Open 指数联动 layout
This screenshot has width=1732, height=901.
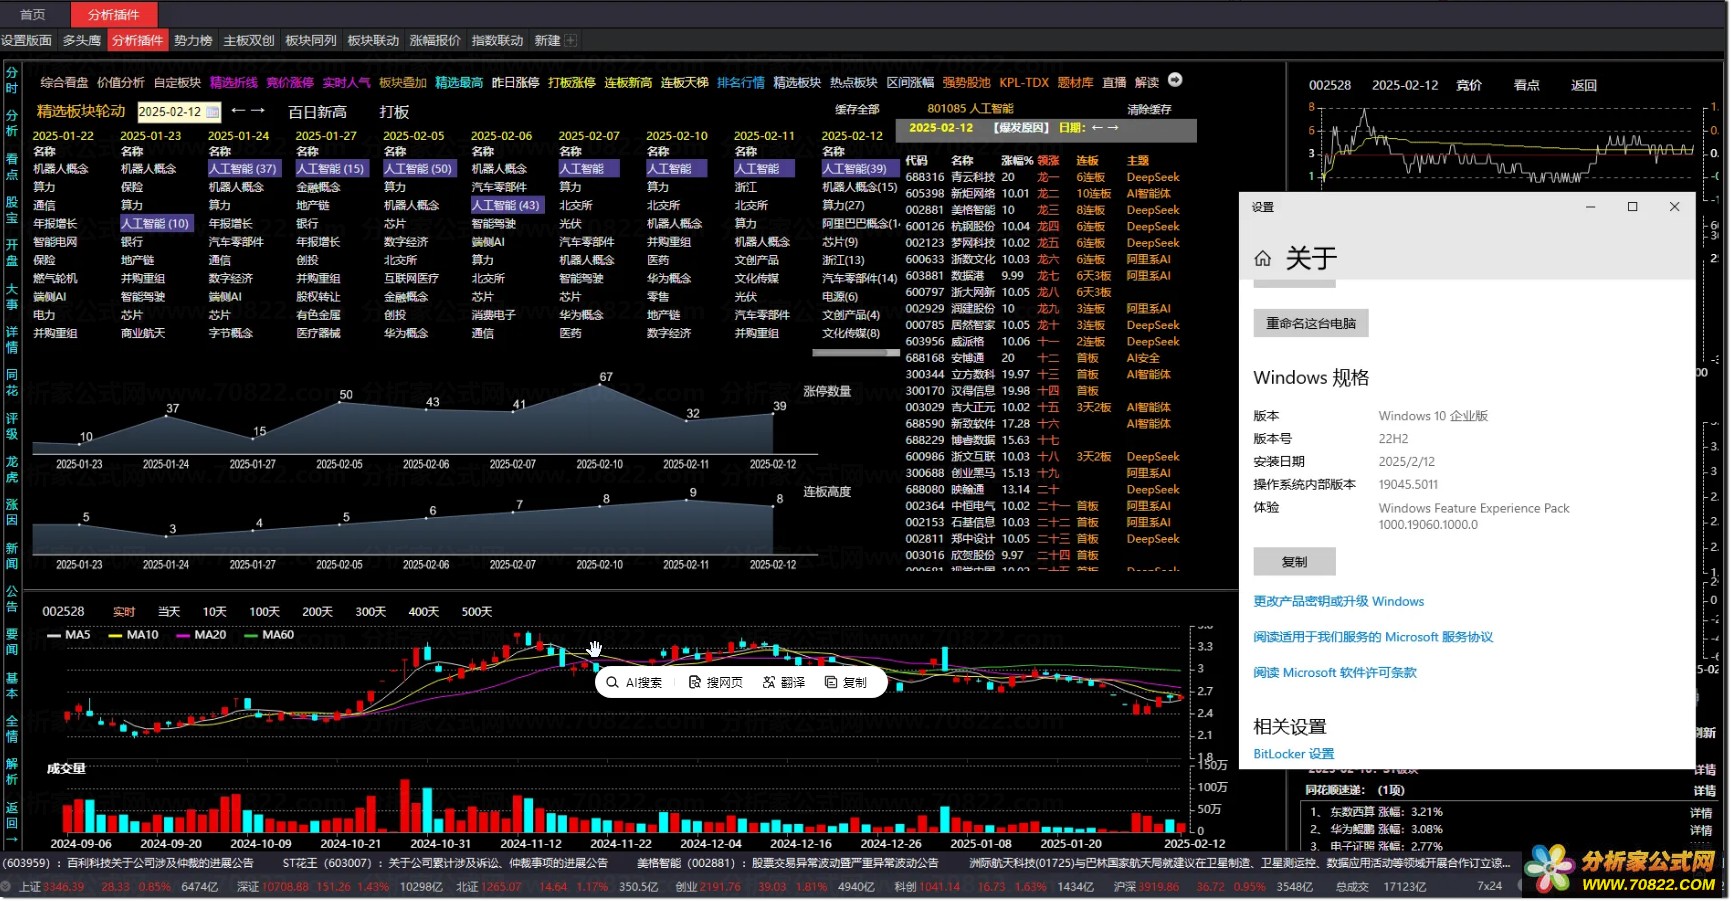click(x=497, y=41)
